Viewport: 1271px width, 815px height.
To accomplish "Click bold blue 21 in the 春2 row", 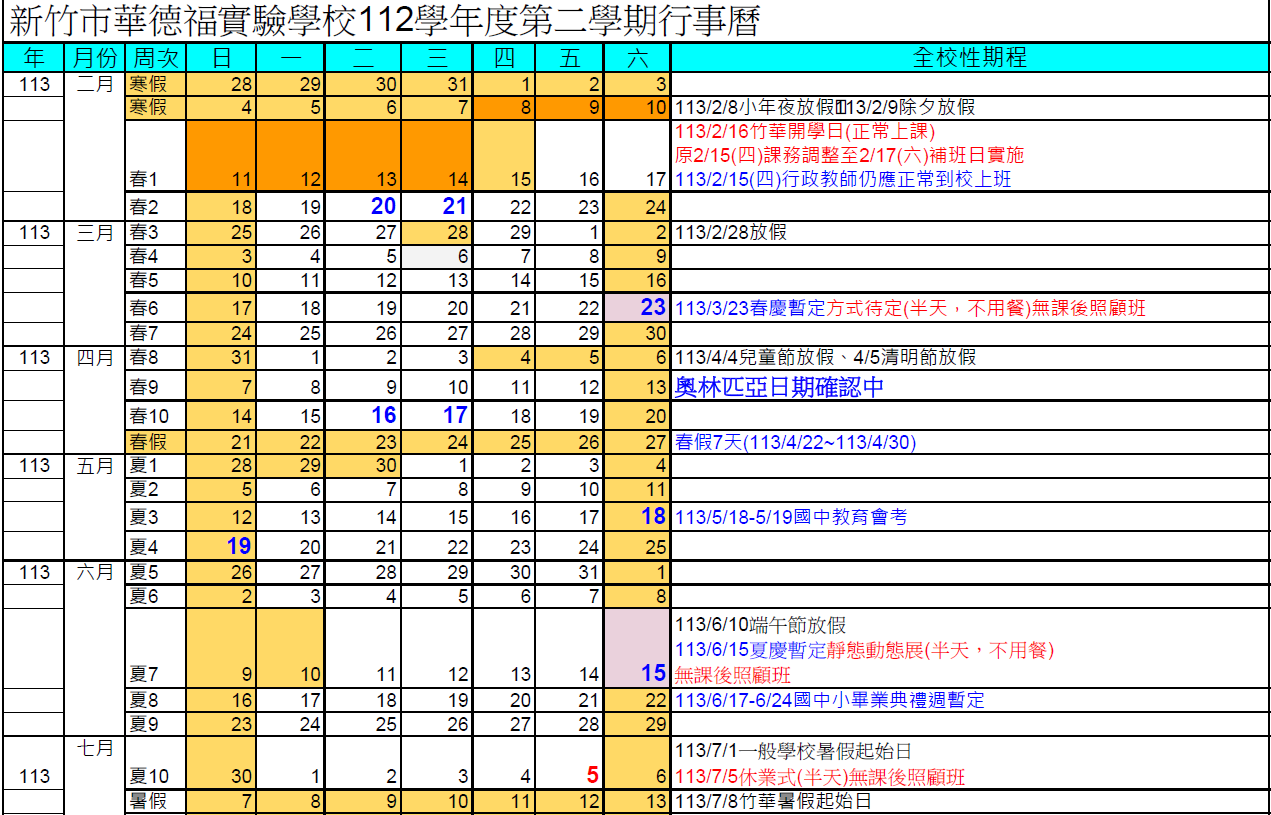I will point(455,205).
